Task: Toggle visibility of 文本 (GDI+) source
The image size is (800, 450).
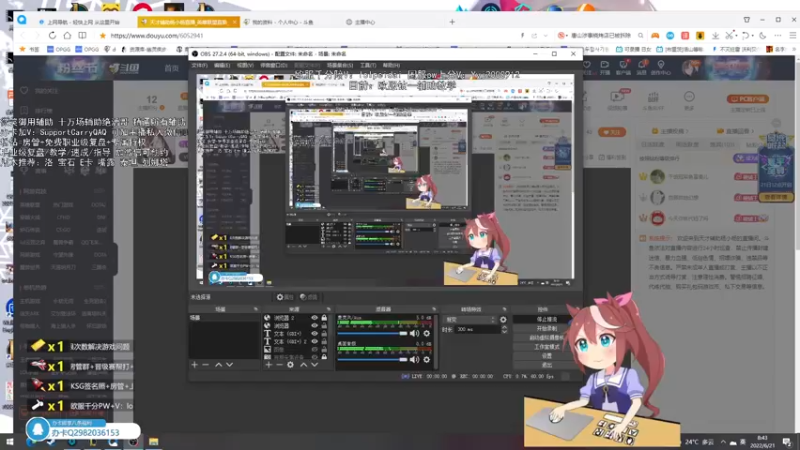Action: (x=314, y=334)
